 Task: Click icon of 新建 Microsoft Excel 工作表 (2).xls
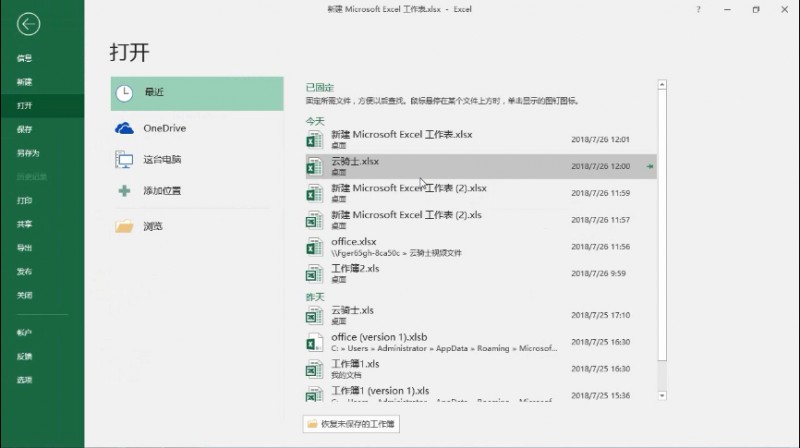[x=314, y=220]
